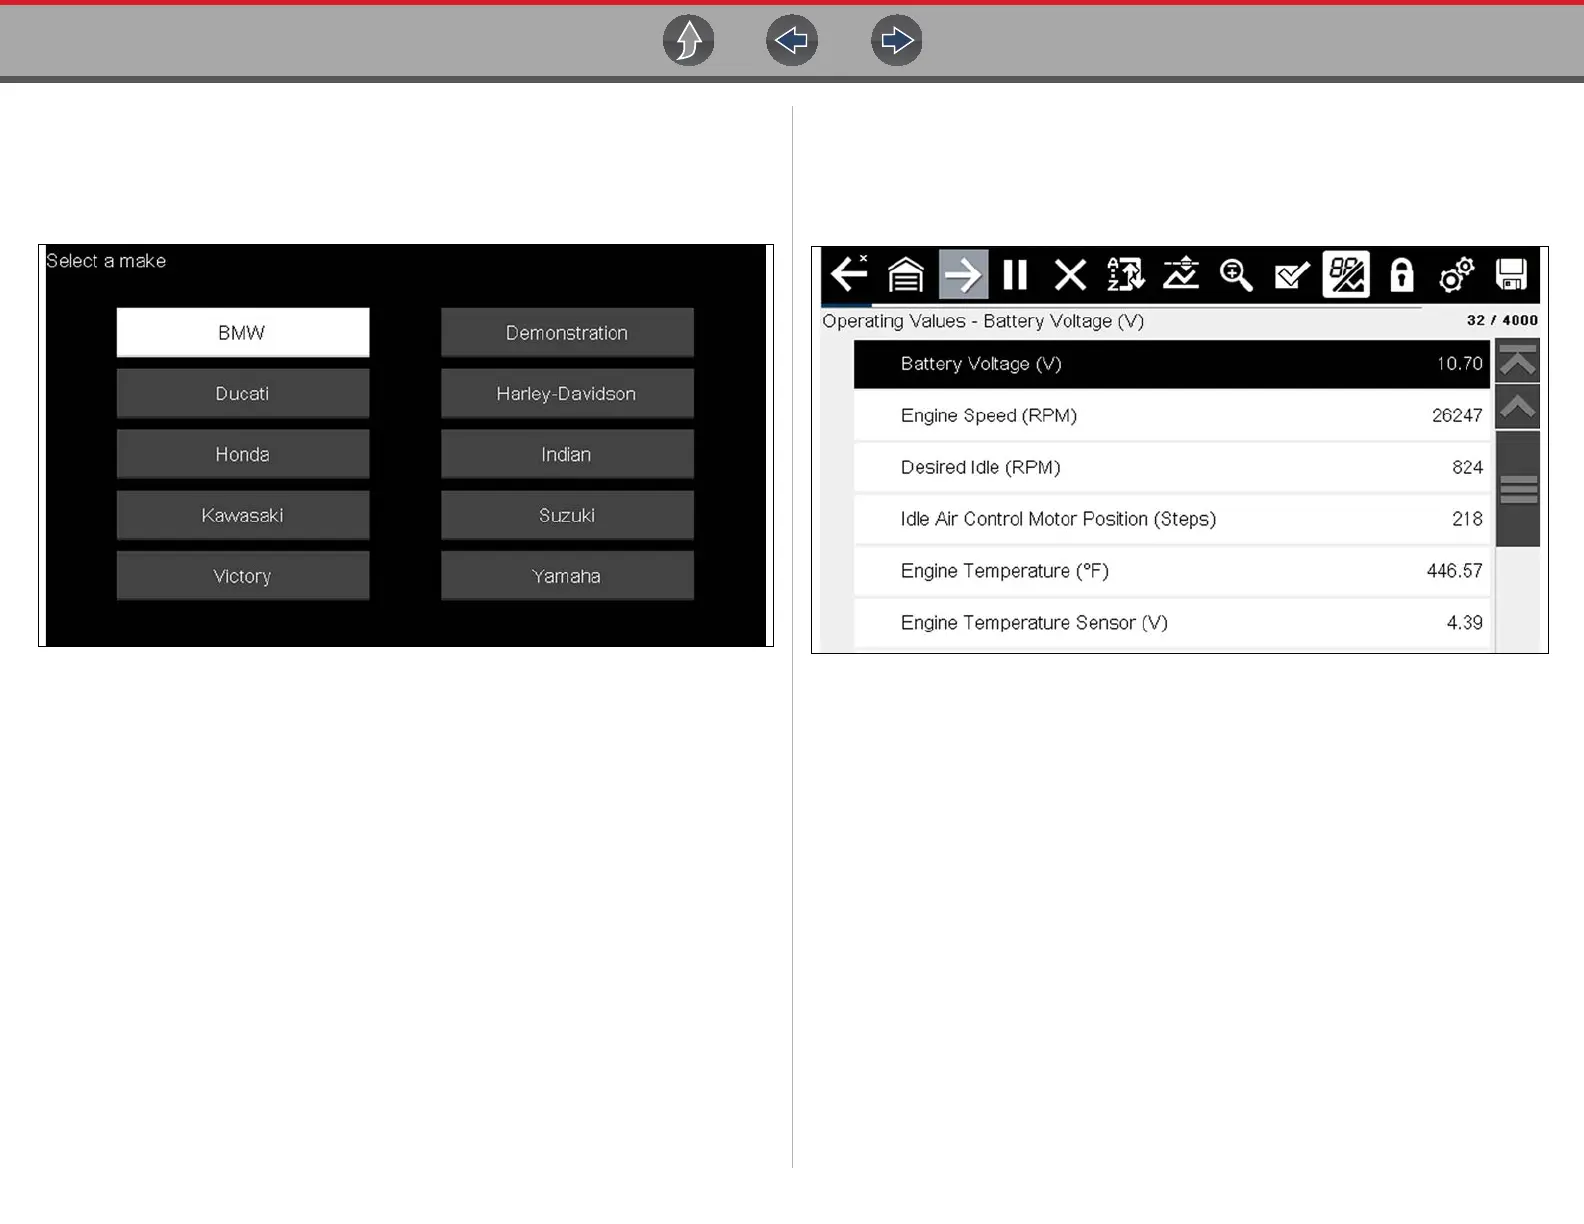Select Ducati make

[x=243, y=394]
